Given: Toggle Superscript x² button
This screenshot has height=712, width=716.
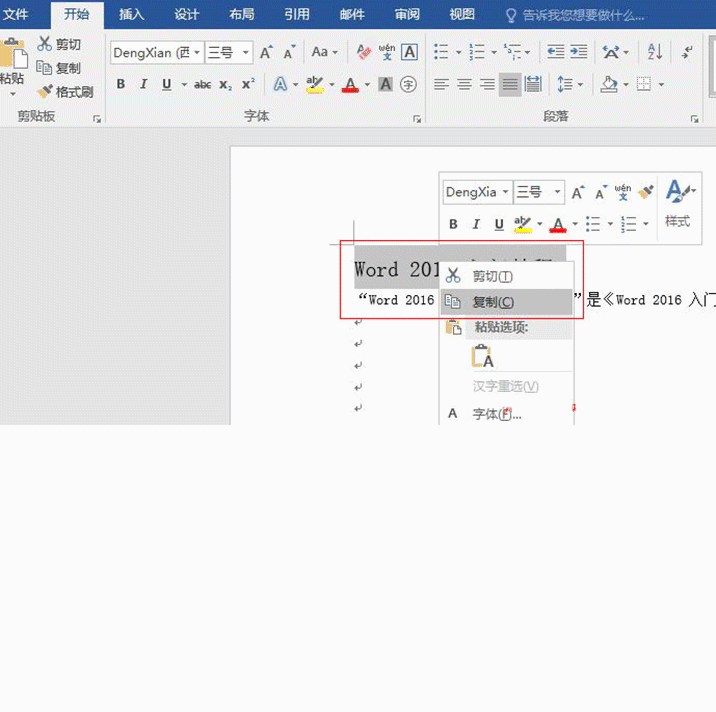Looking at the screenshot, I should pos(248,84).
